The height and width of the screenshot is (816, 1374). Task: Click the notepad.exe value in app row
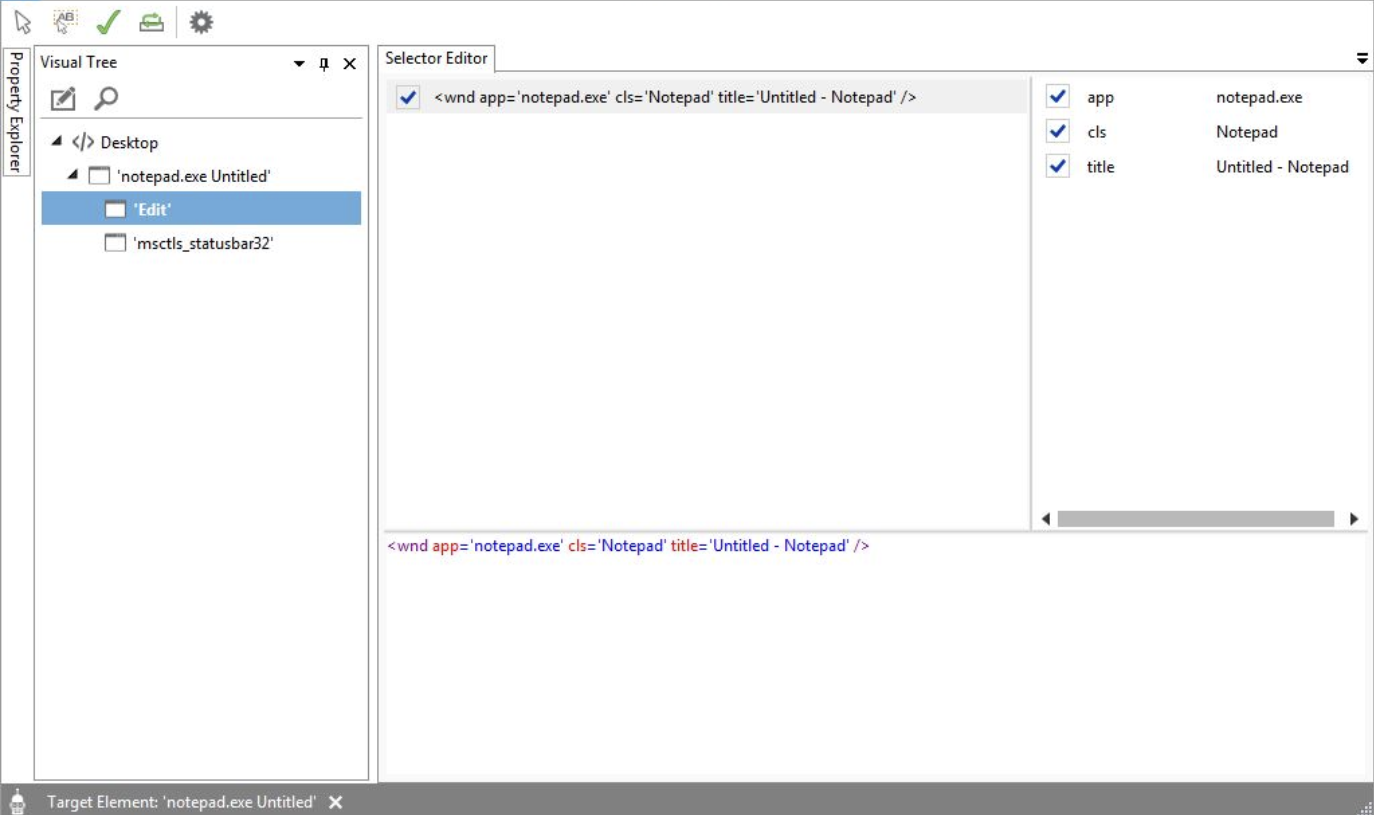[1259, 97]
